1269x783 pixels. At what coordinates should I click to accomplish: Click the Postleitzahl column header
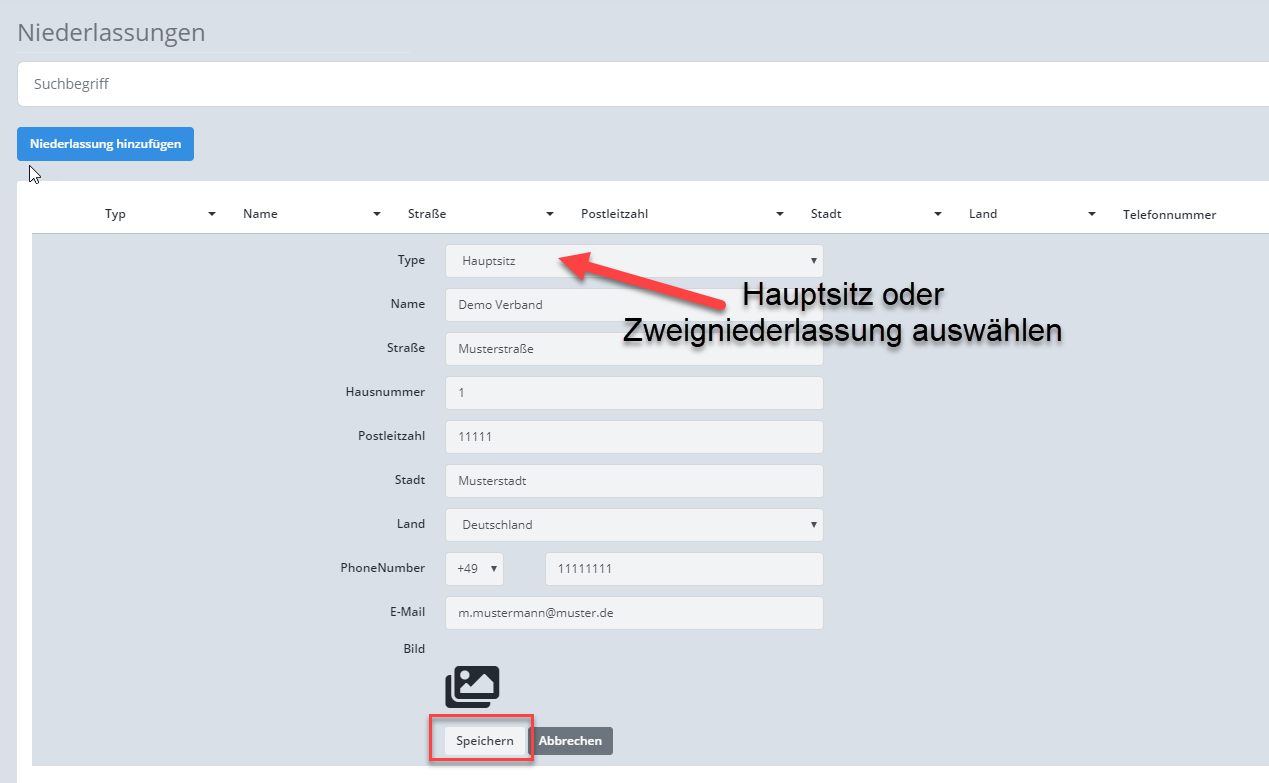[615, 214]
